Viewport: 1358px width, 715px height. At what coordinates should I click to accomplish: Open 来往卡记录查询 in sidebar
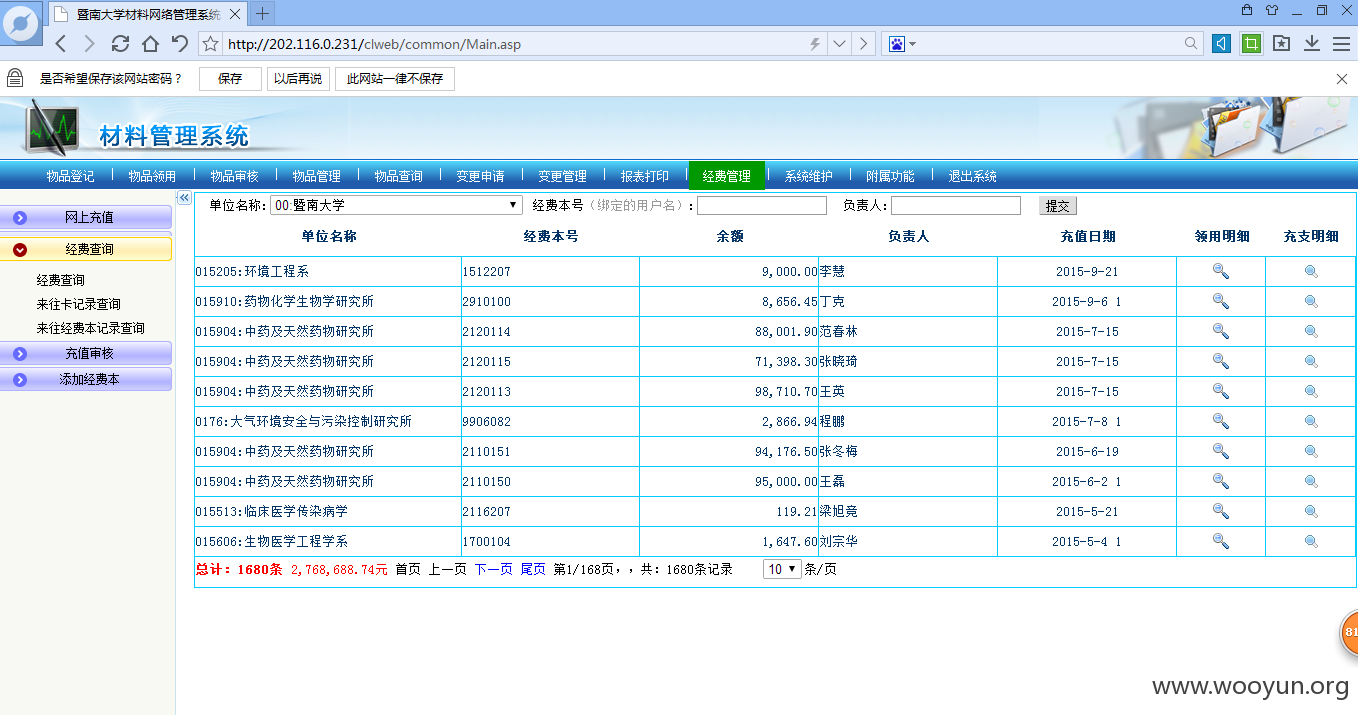click(x=78, y=304)
